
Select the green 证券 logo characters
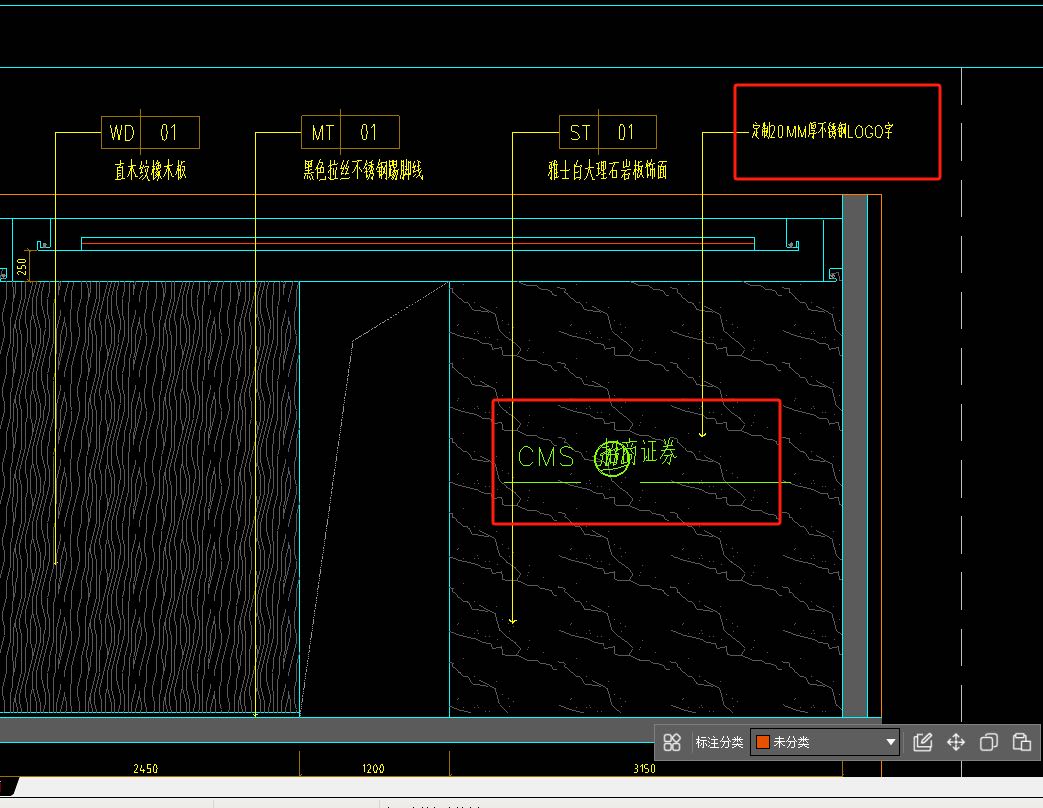[659, 452]
